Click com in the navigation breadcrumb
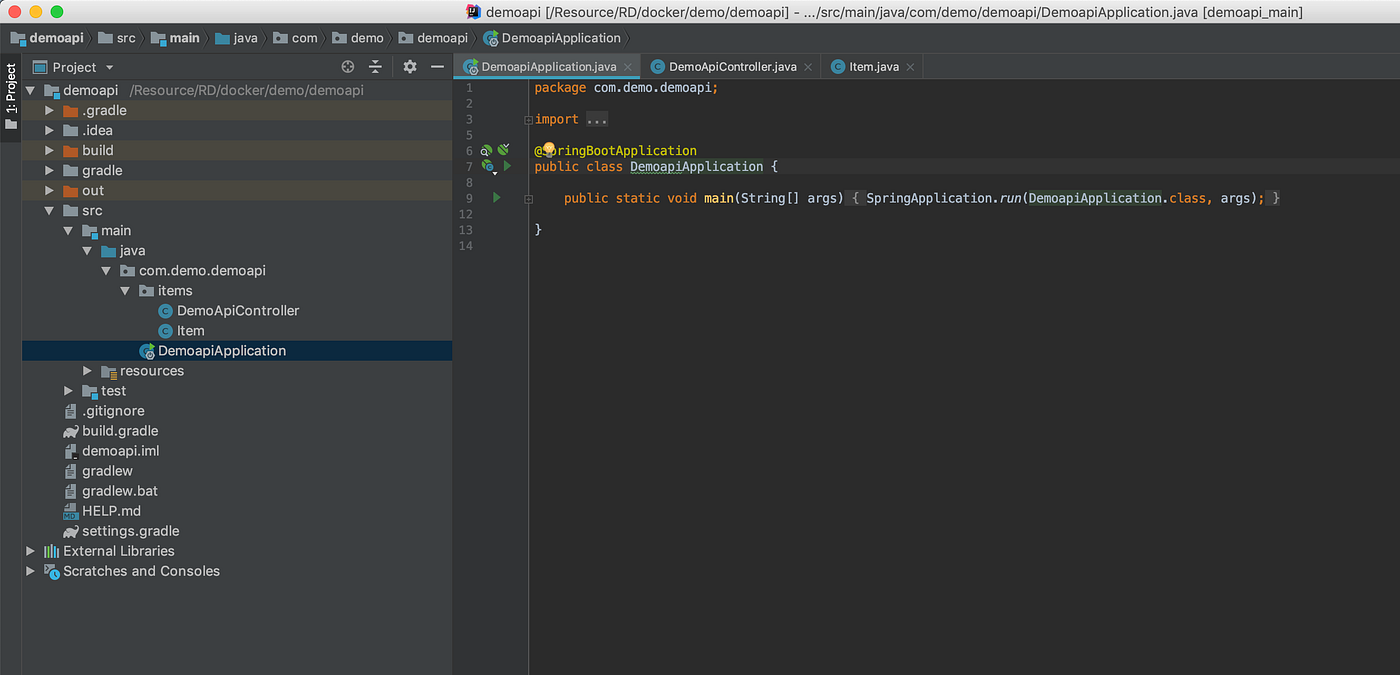Viewport: 1400px width, 675px height. (x=296, y=38)
